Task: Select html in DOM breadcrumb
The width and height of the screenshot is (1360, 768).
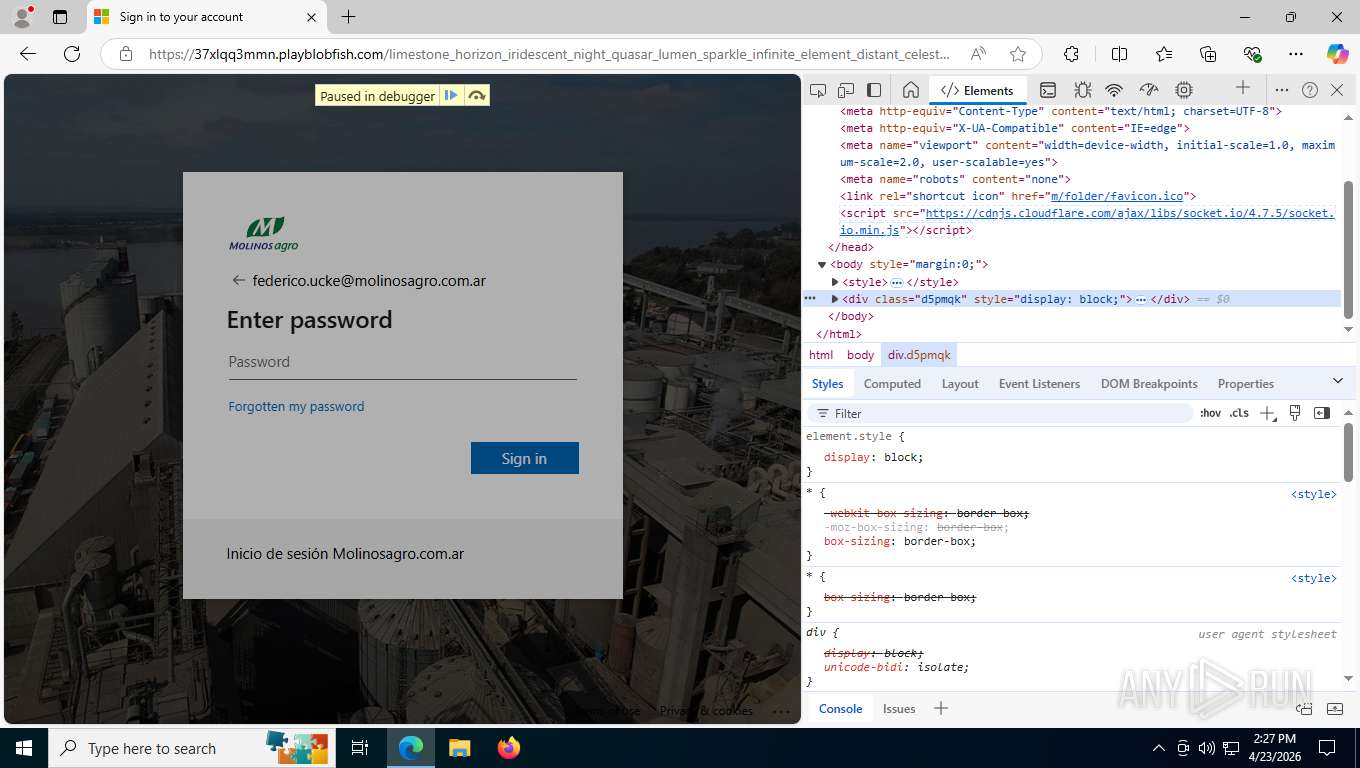Action: [821, 355]
